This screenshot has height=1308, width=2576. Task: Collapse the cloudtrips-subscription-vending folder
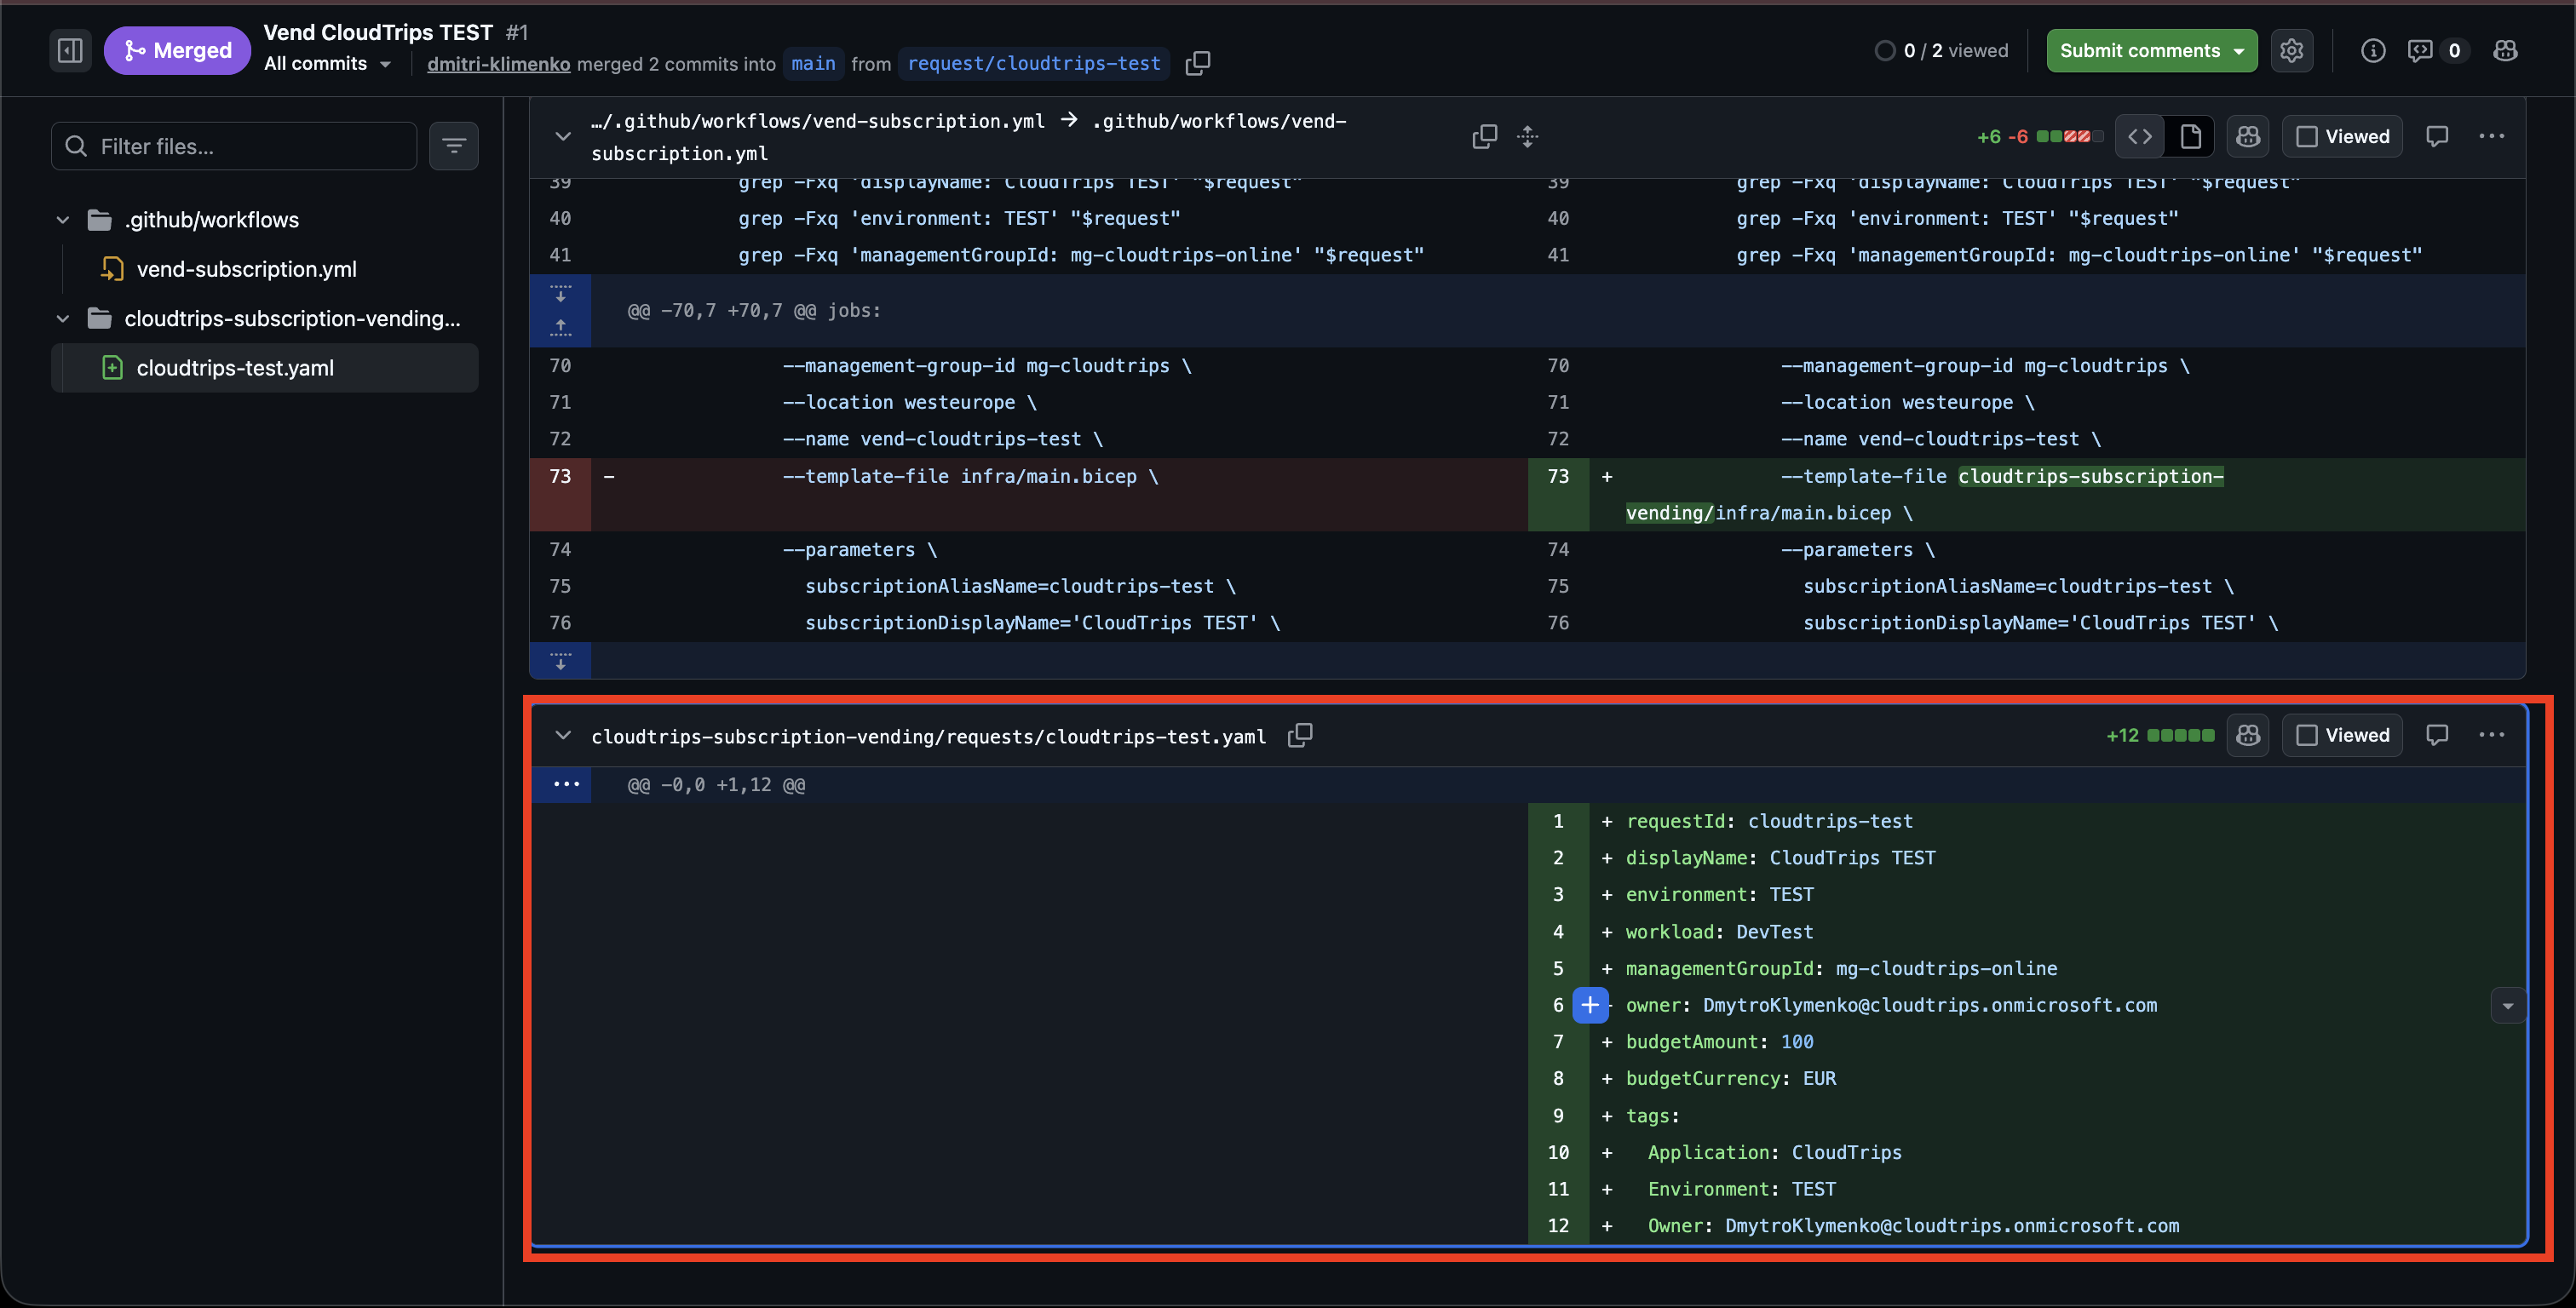coord(63,319)
